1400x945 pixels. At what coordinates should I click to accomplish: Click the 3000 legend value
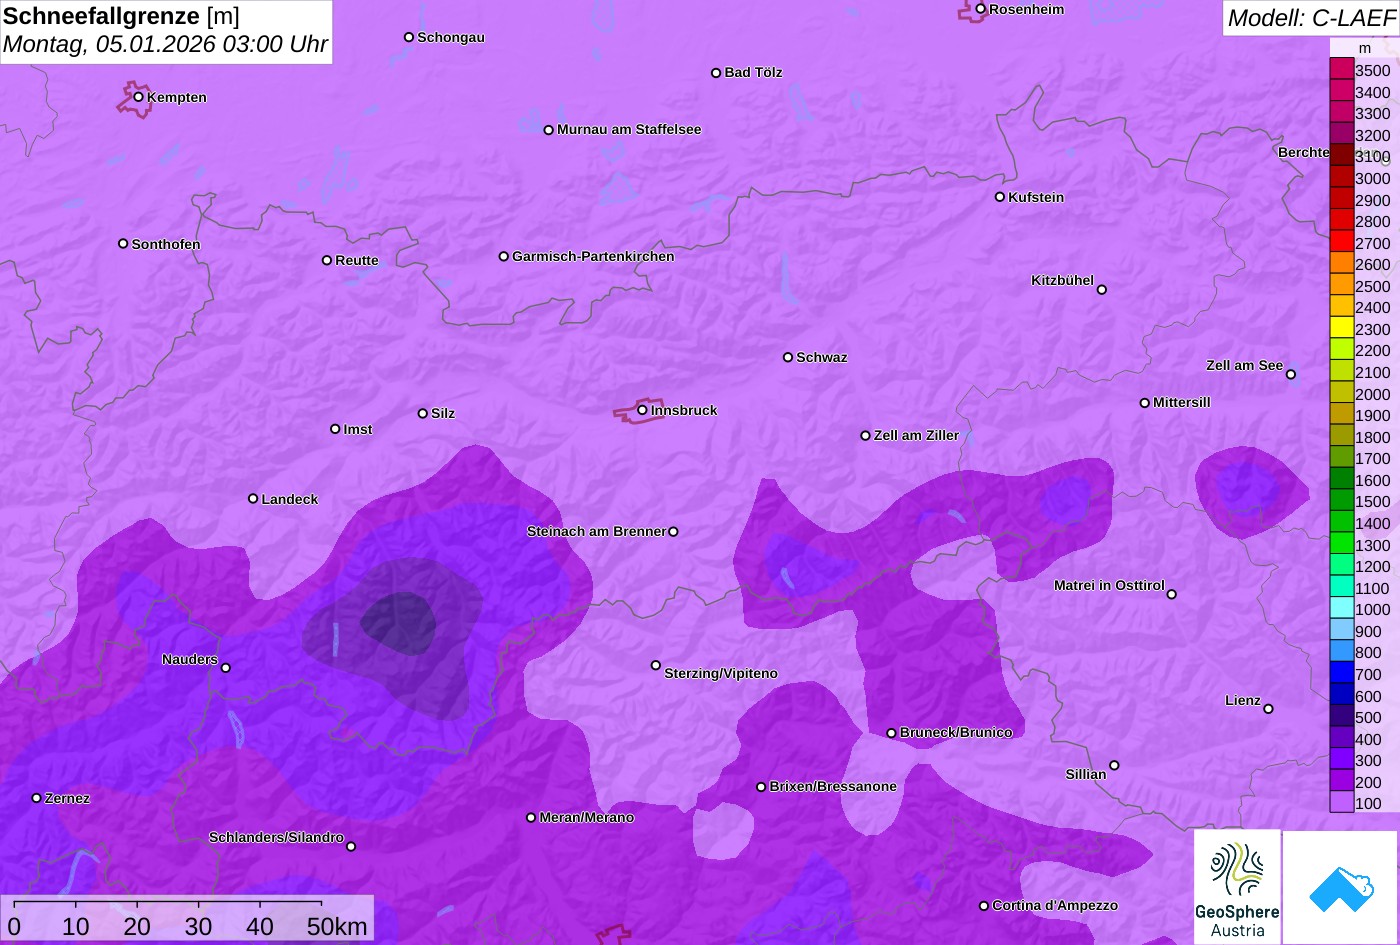point(1372,178)
